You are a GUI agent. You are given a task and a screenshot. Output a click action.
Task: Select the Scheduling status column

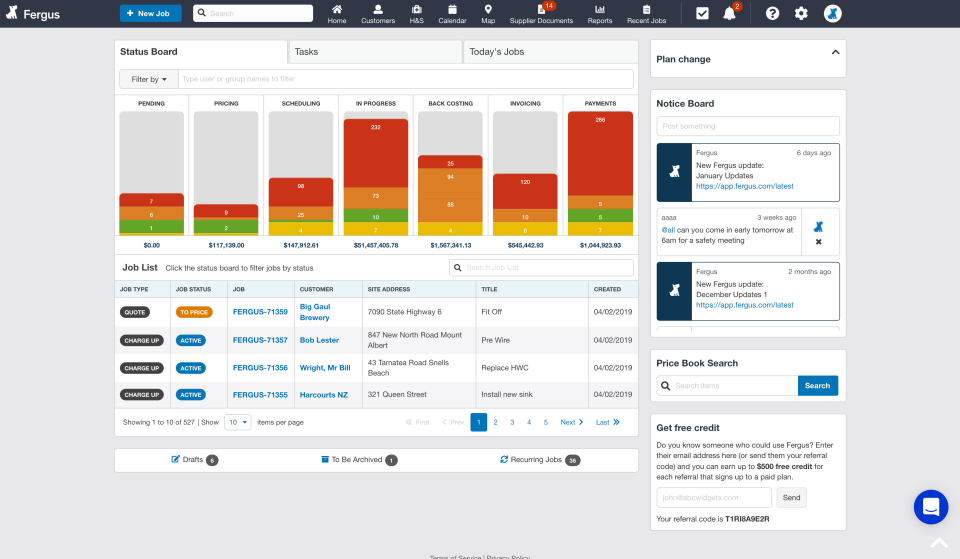tap(301, 173)
